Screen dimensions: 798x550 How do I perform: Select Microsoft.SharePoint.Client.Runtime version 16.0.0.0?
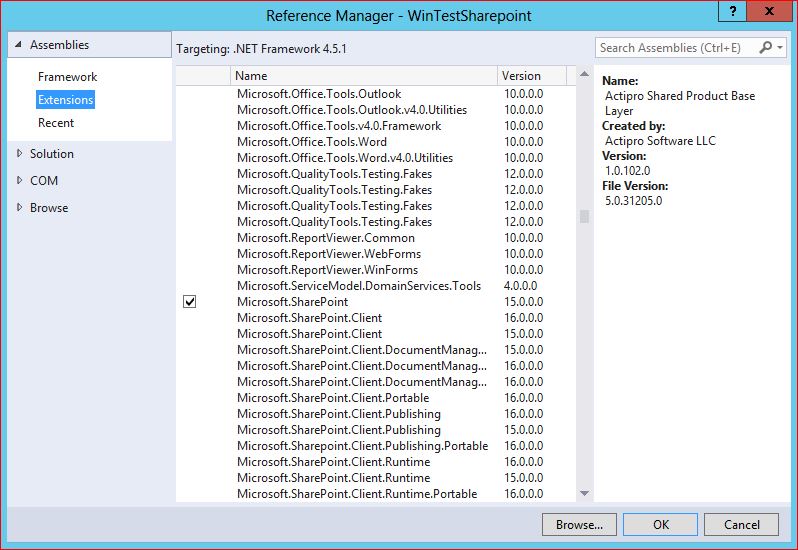(376, 461)
